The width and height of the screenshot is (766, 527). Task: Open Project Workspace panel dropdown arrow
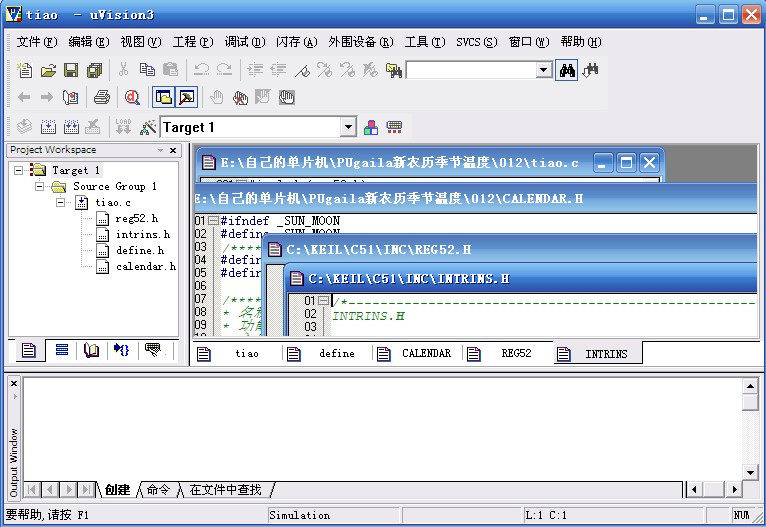[x=160, y=150]
